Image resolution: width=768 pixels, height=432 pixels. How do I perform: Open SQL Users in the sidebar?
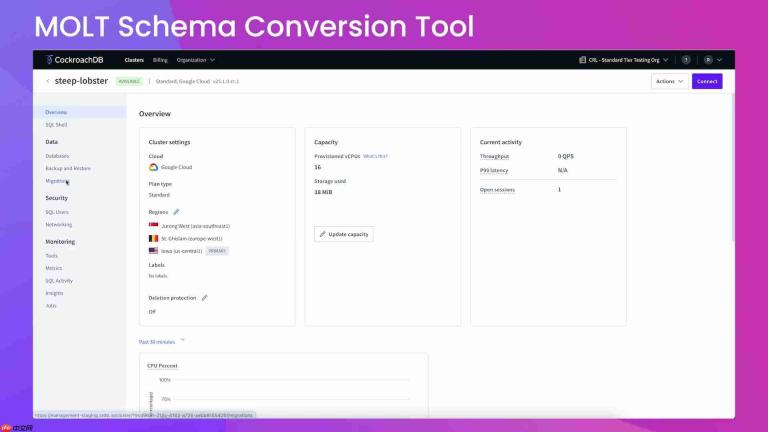[57, 212]
